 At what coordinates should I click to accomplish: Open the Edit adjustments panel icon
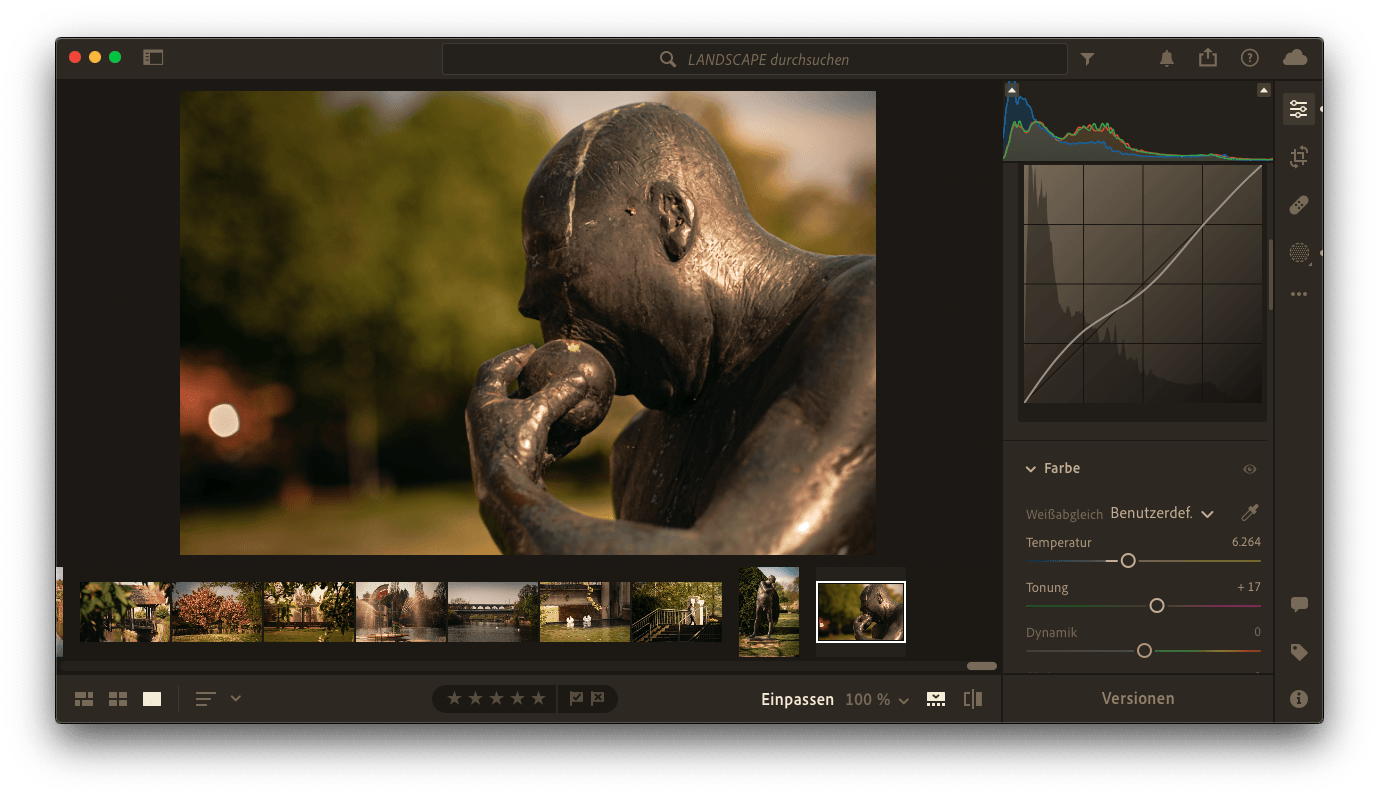pyautogui.click(x=1298, y=109)
